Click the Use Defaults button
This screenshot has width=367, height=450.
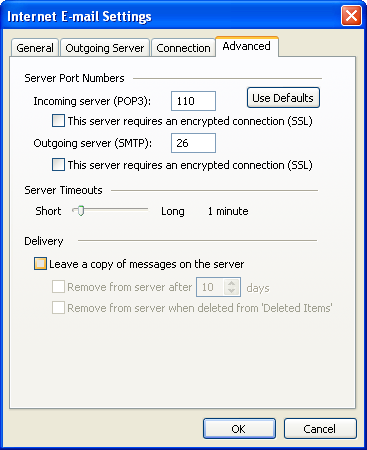pyautogui.click(x=283, y=98)
